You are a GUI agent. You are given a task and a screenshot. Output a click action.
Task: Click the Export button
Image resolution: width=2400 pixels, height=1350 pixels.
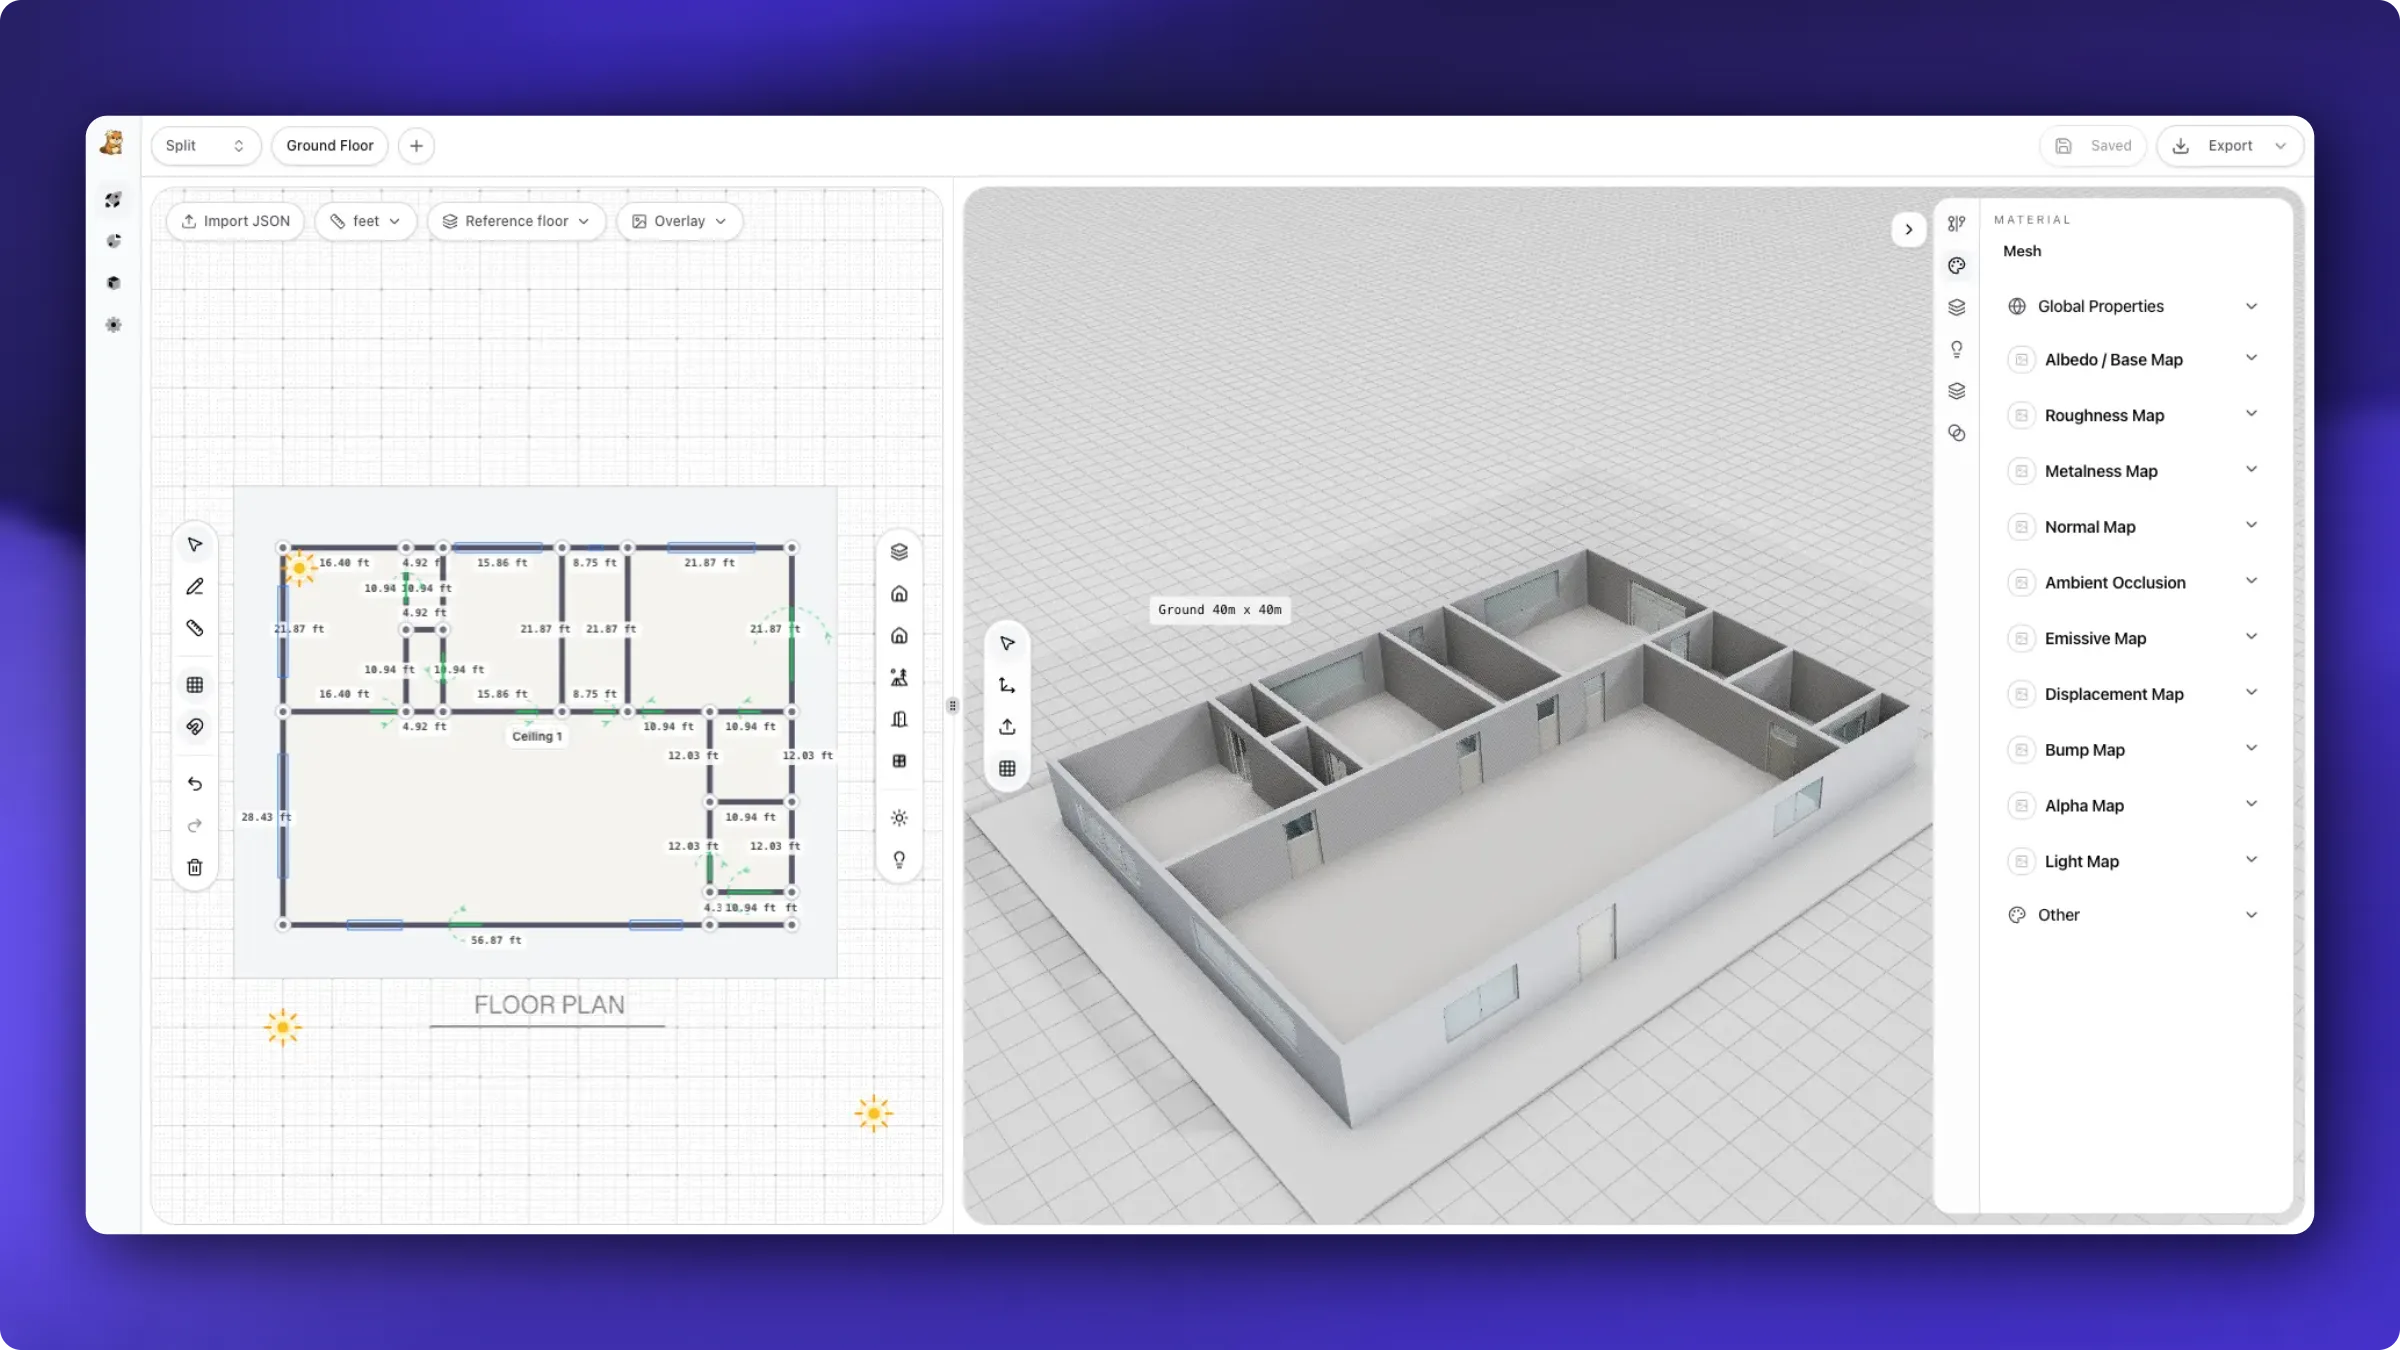2230,146
